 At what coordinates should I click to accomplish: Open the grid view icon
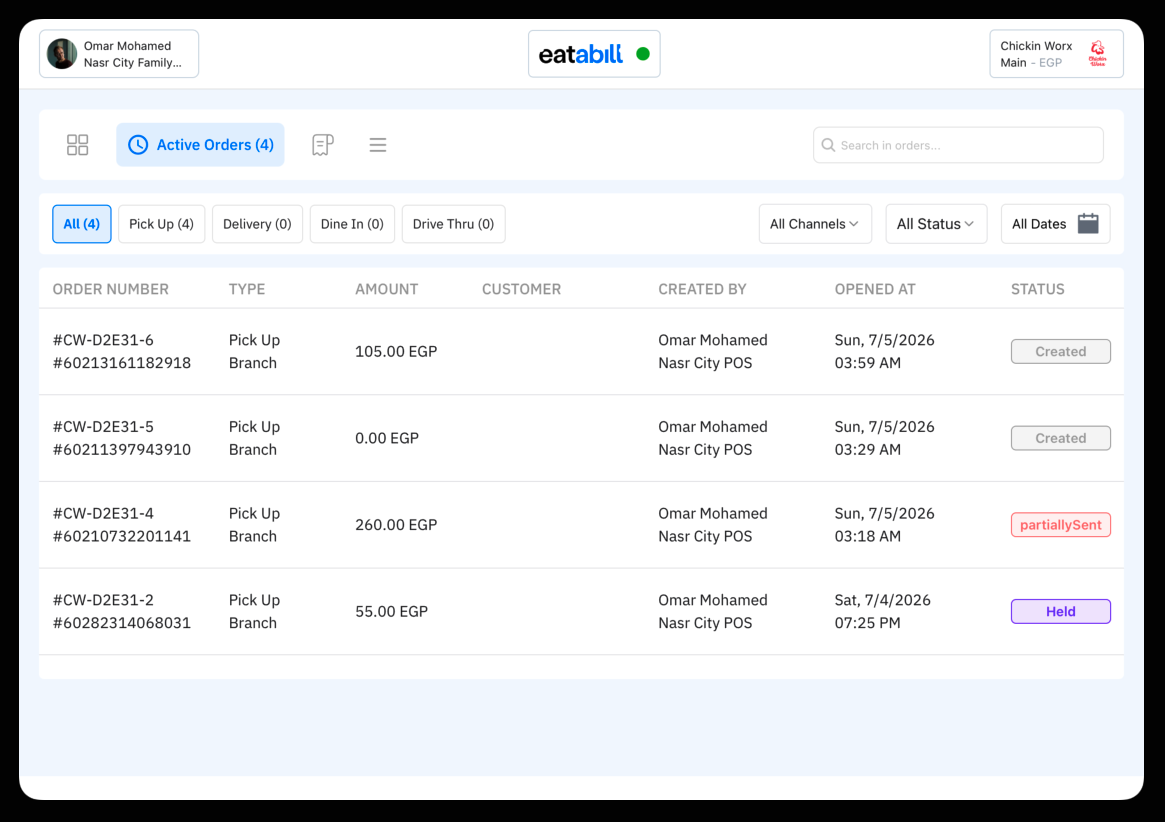[77, 145]
